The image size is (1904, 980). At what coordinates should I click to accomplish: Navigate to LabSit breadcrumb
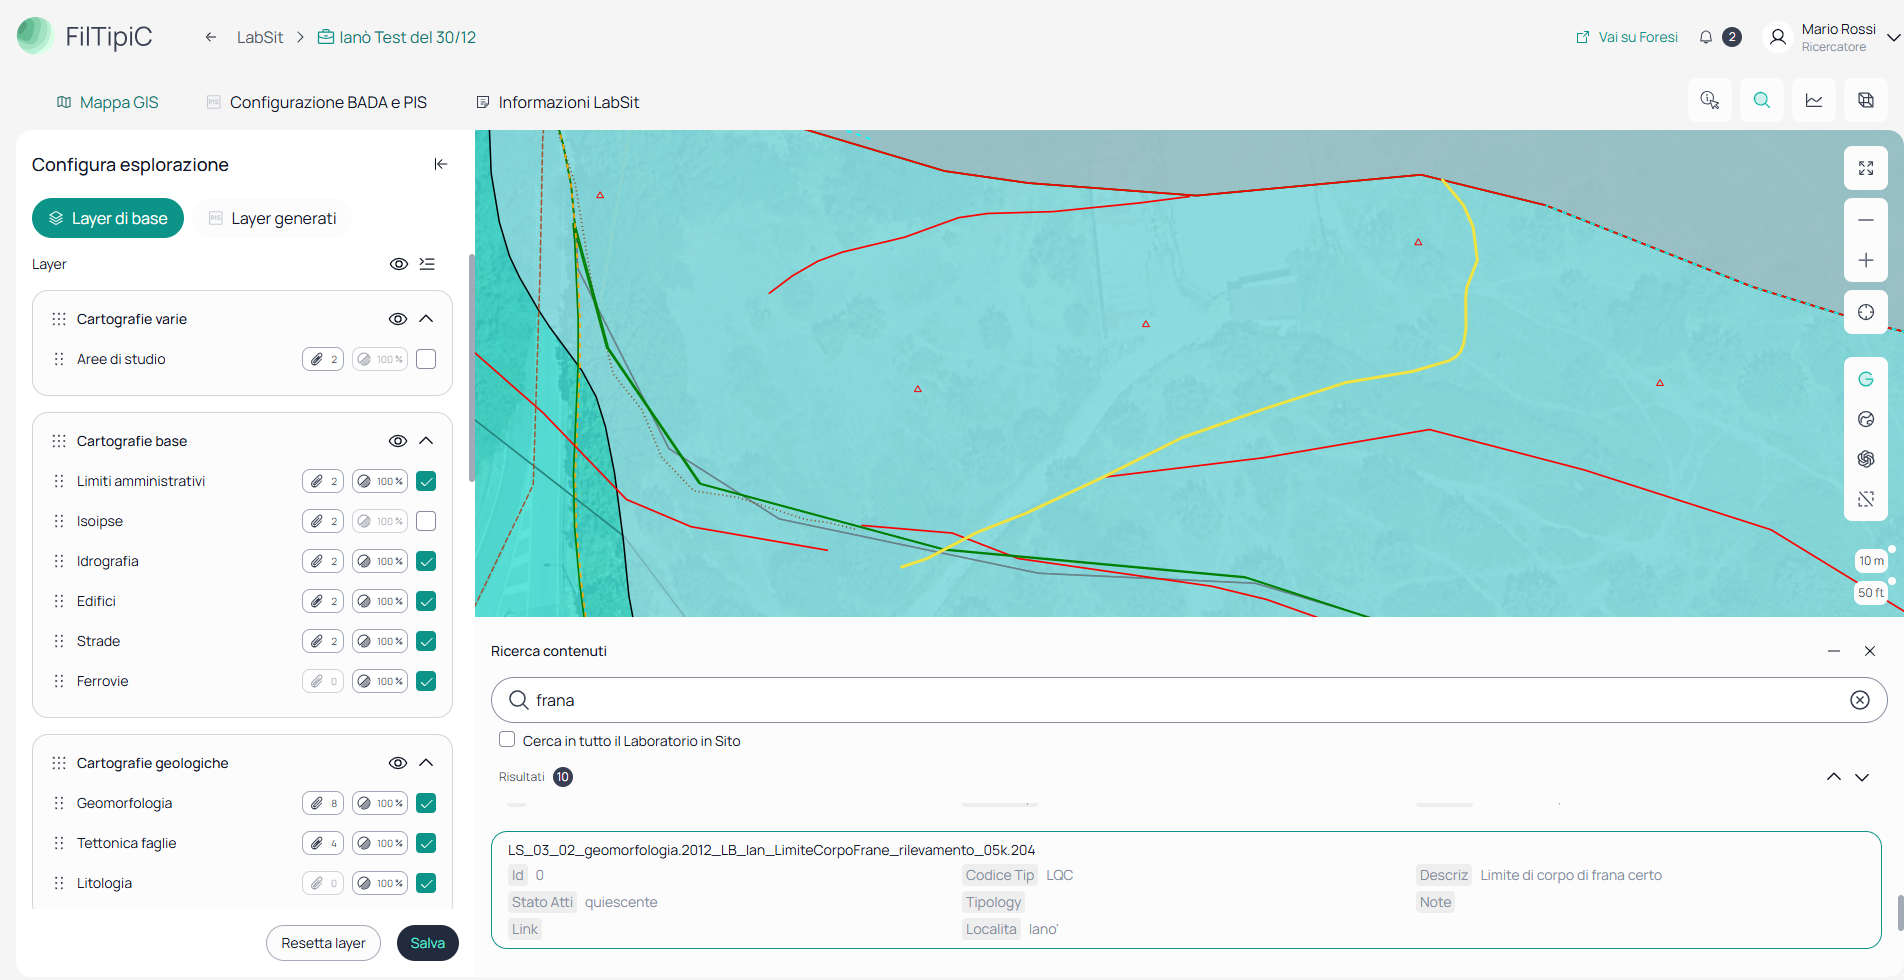coord(260,37)
